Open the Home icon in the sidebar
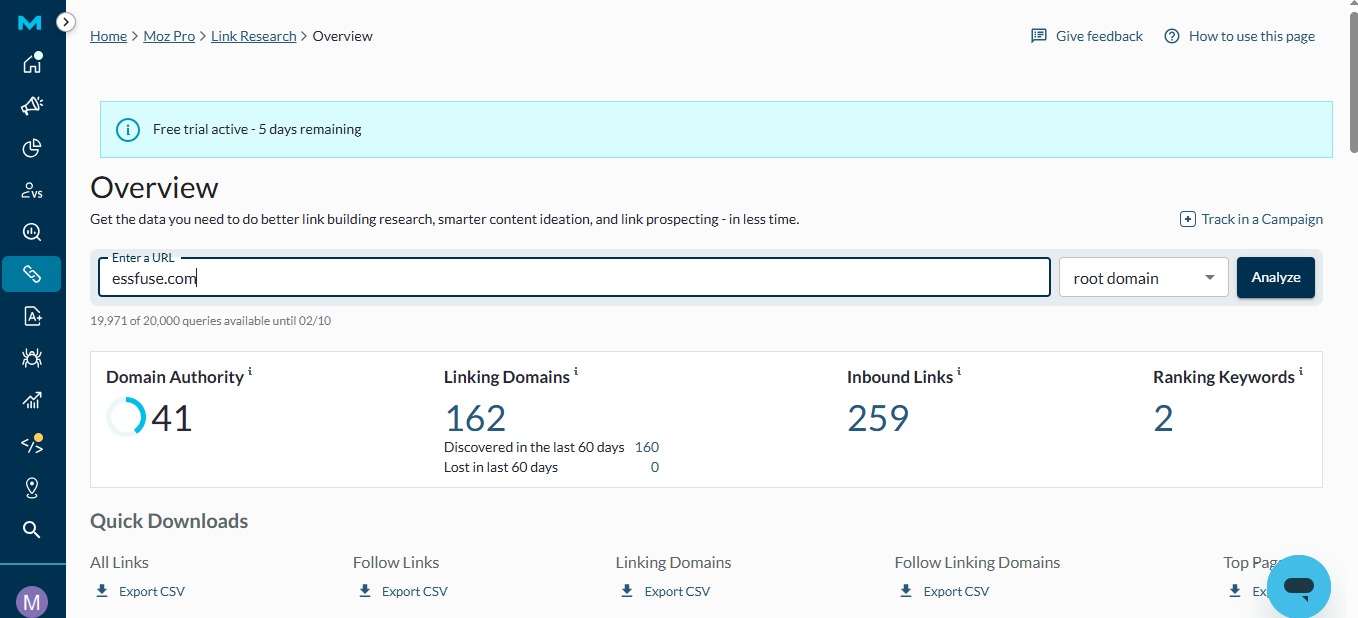This screenshot has height=618, width=1358. coord(32,63)
